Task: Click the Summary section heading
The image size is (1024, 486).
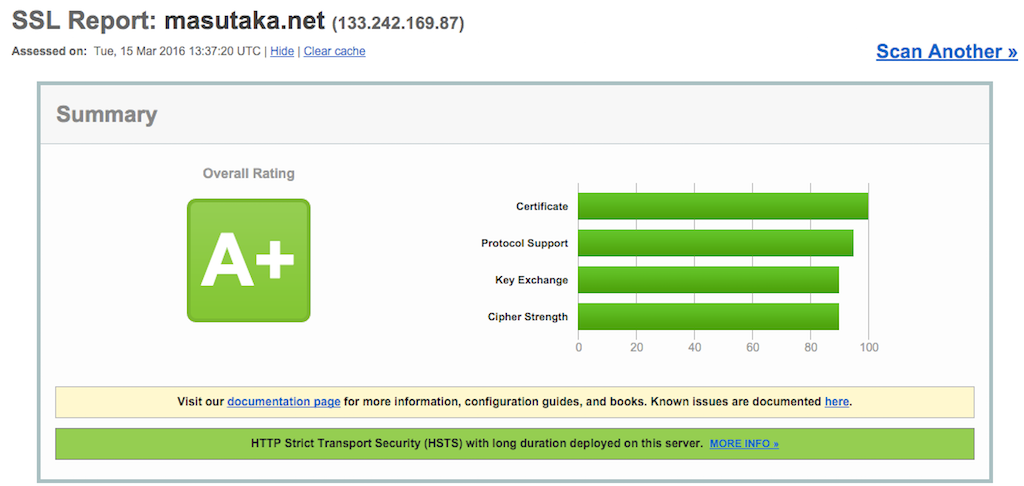Action: [x=106, y=114]
